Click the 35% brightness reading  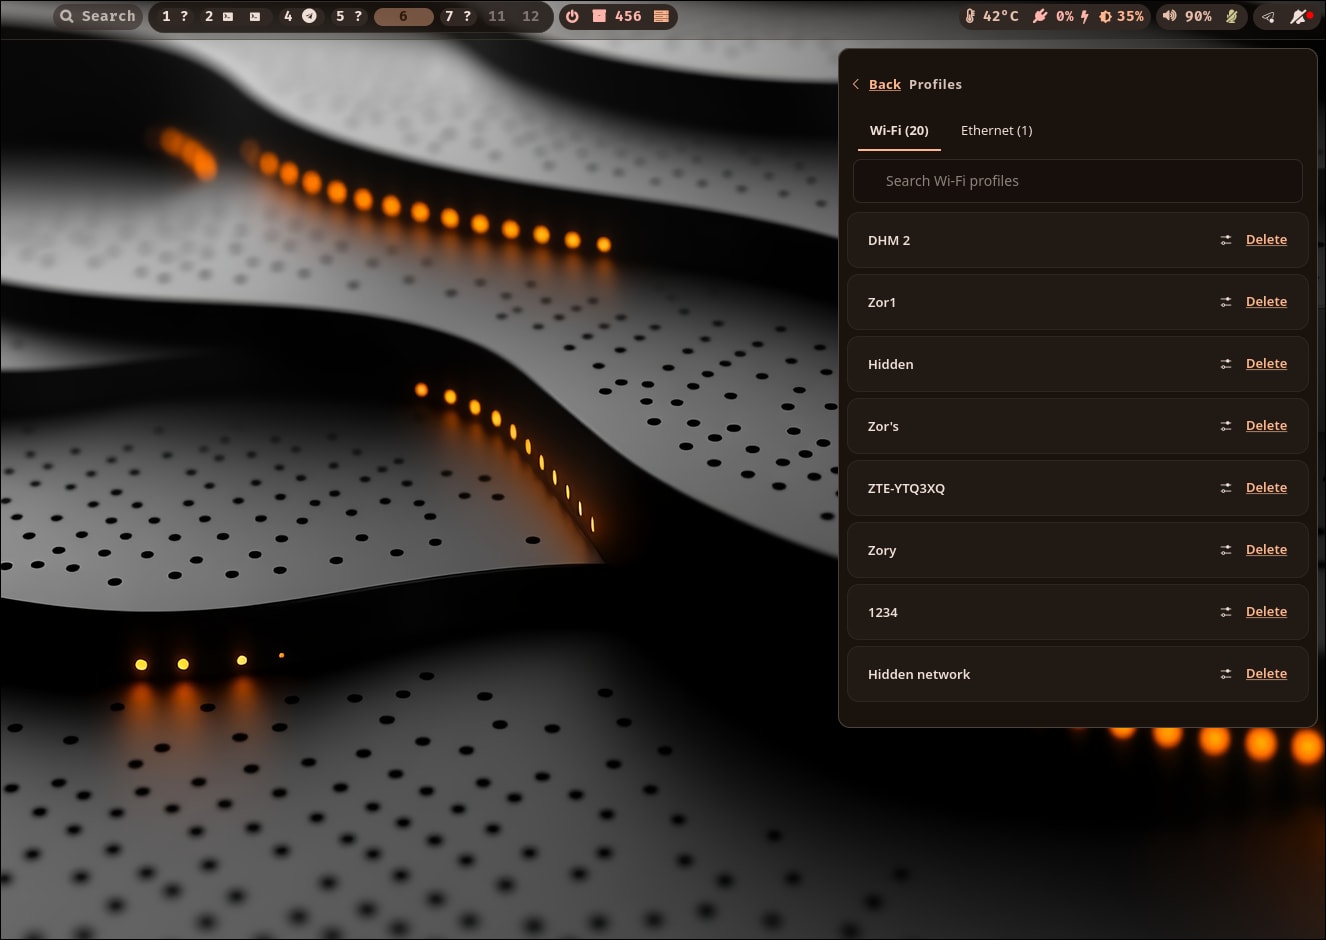(x=1131, y=16)
